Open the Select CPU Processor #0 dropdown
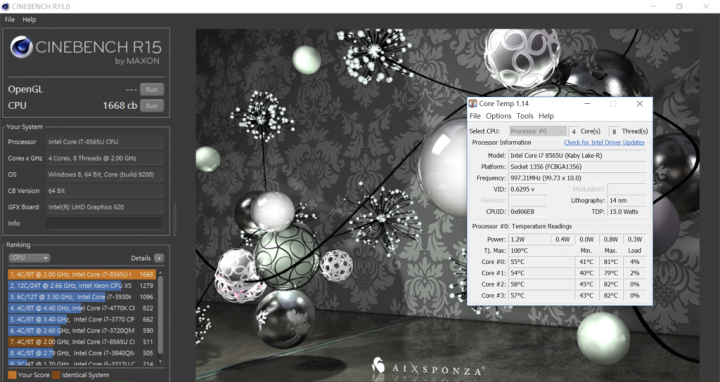The width and height of the screenshot is (720, 382). click(537, 131)
